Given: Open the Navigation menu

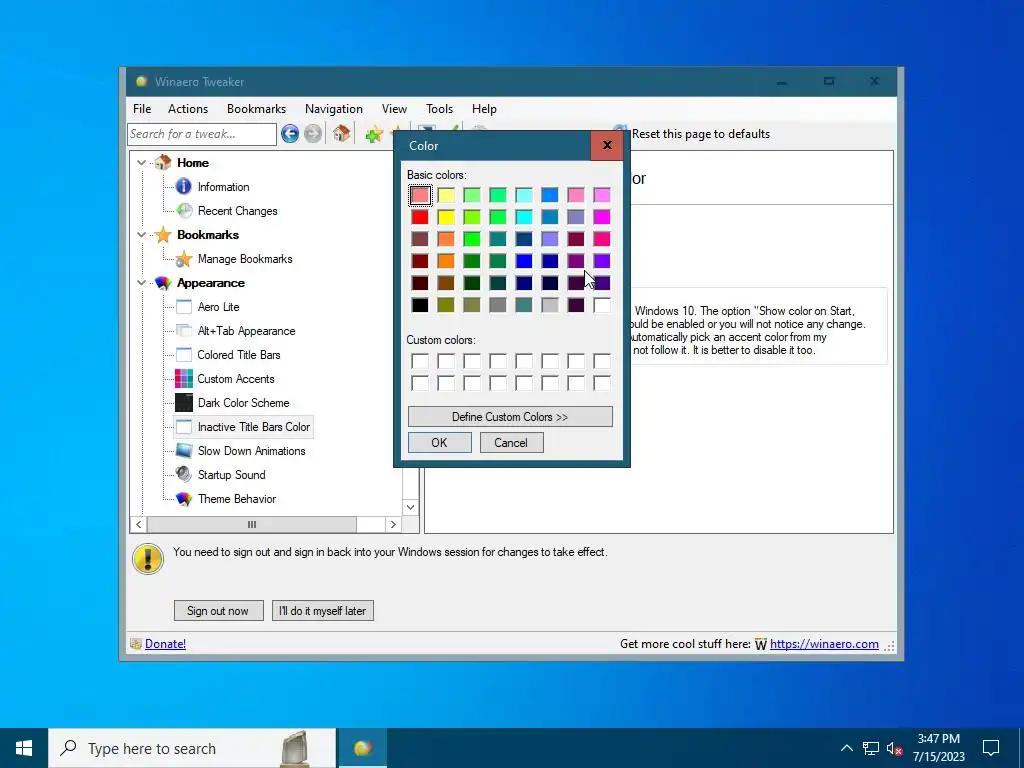Looking at the screenshot, I should [x=334, y=109].
